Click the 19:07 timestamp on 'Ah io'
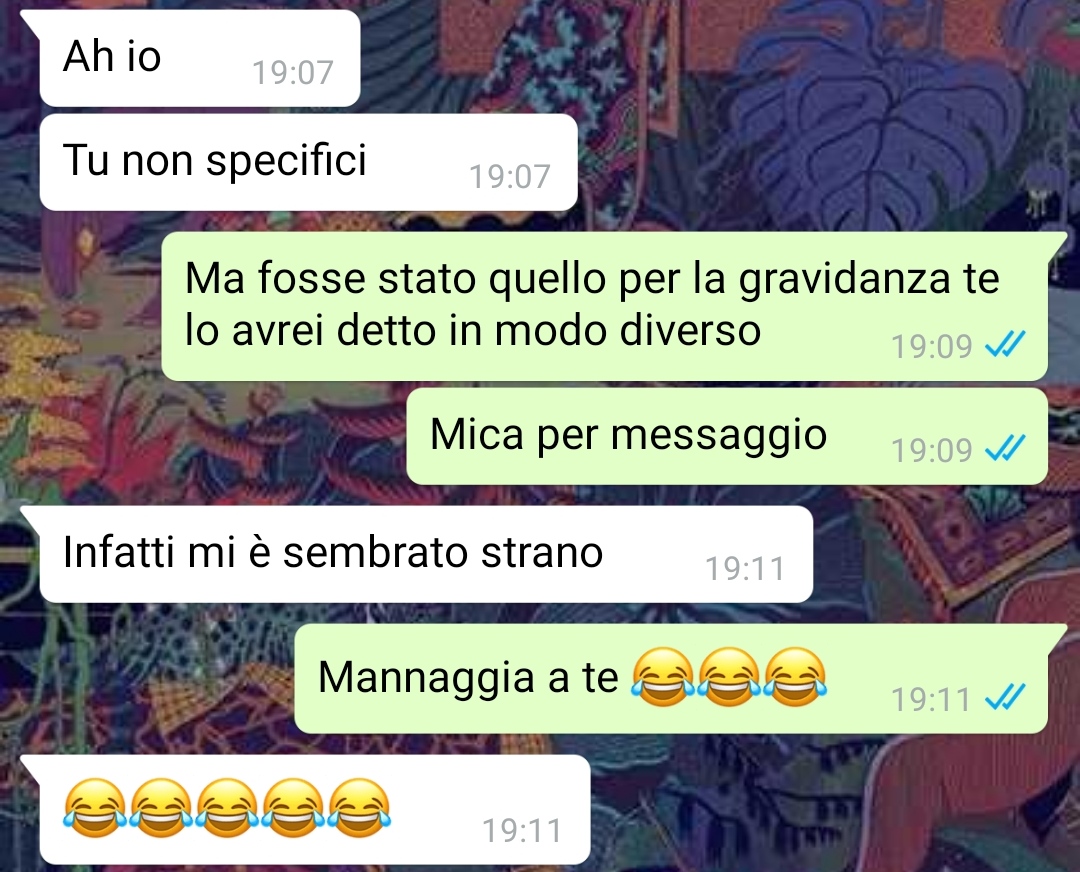 293,72
